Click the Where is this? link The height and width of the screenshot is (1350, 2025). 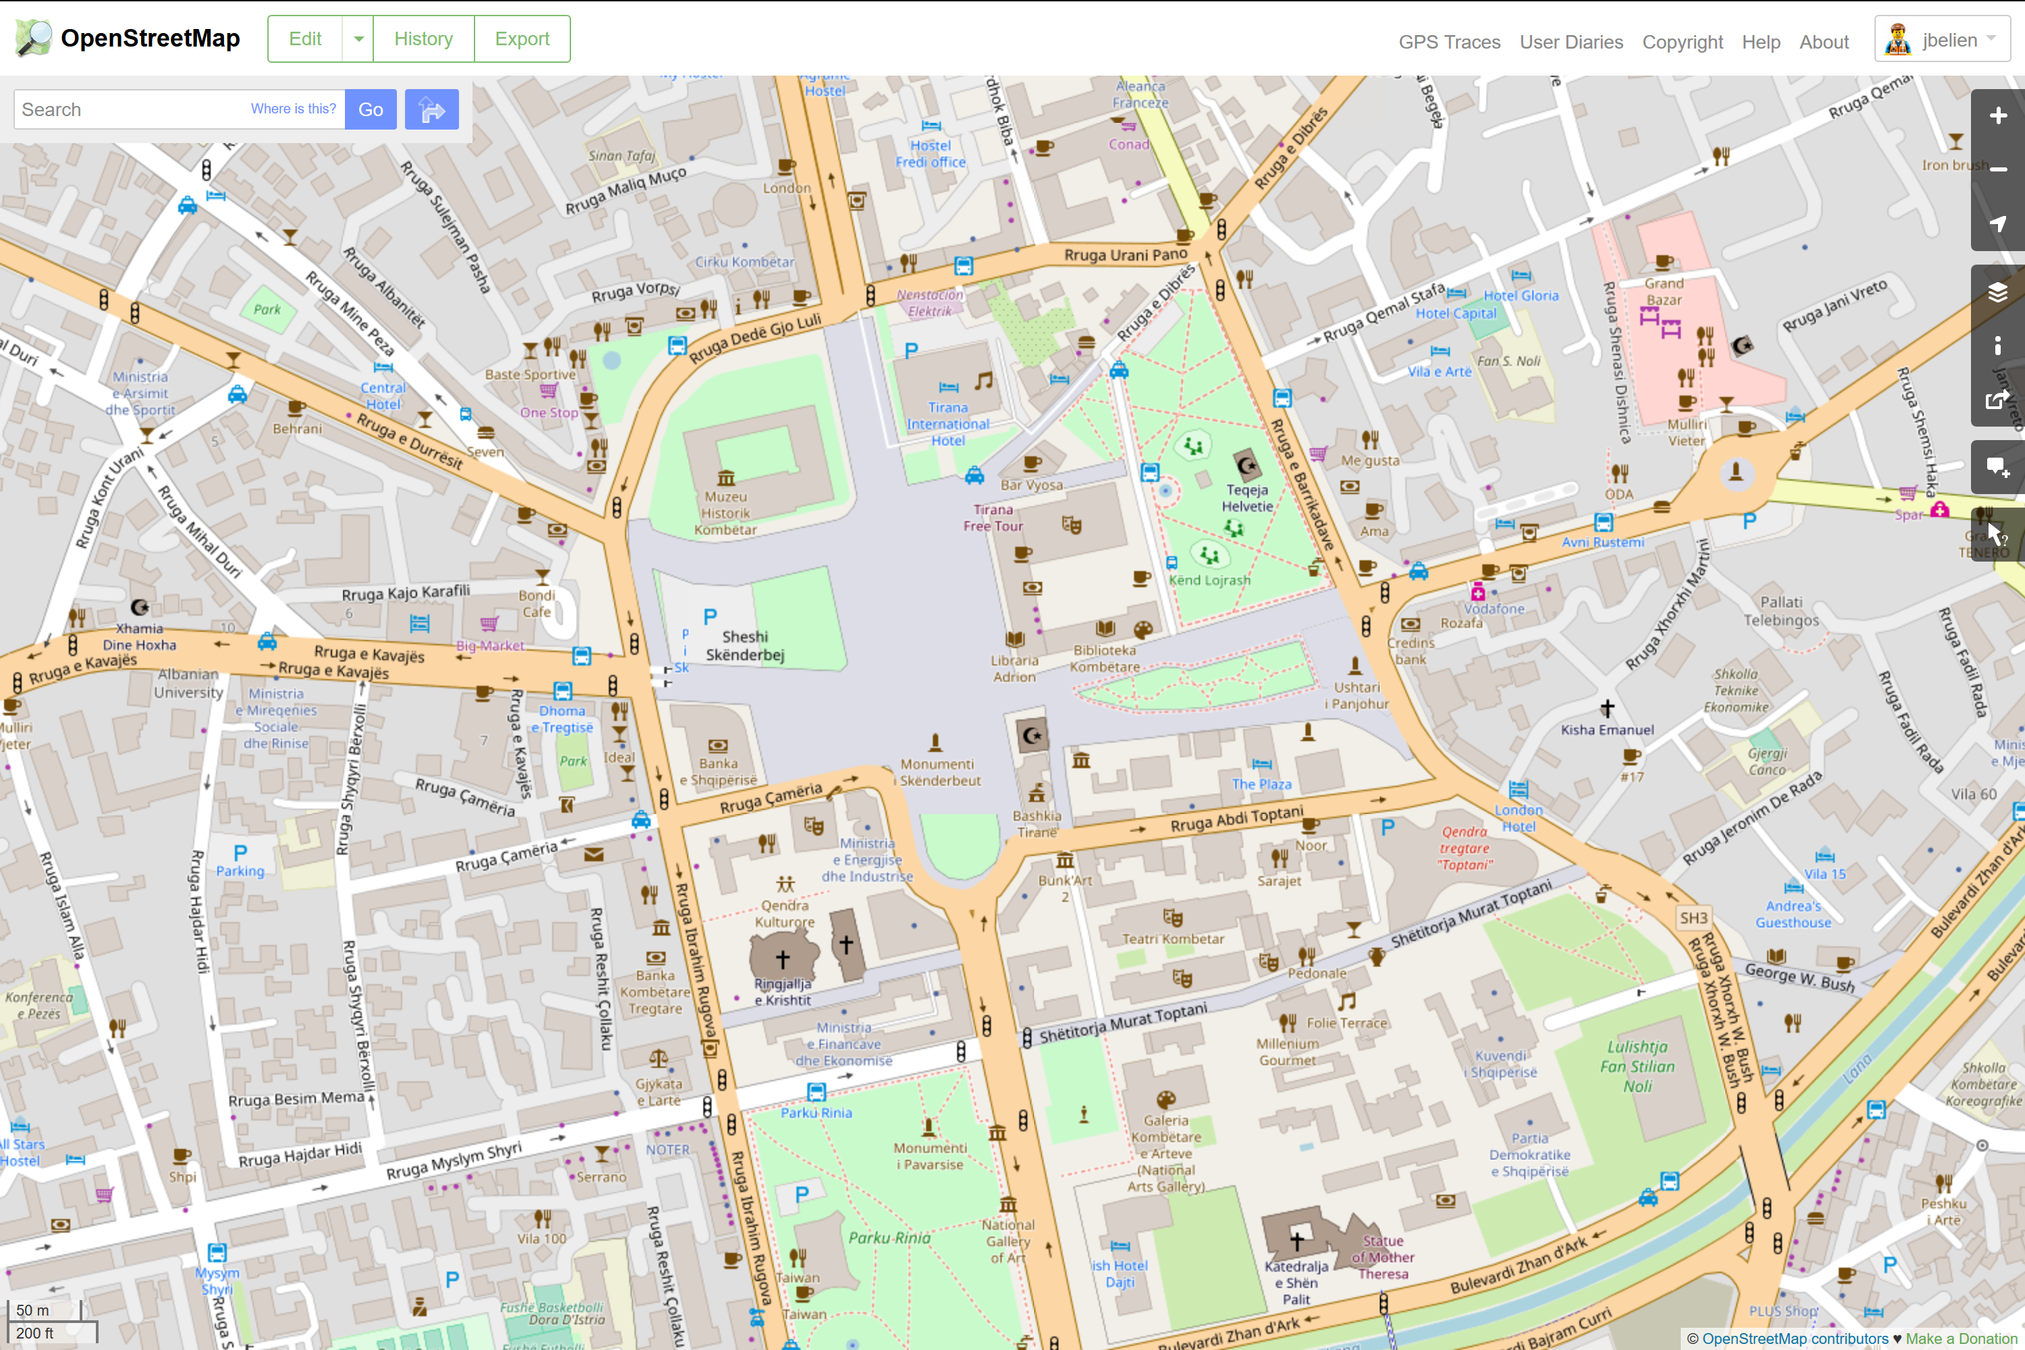click(293, 109)
